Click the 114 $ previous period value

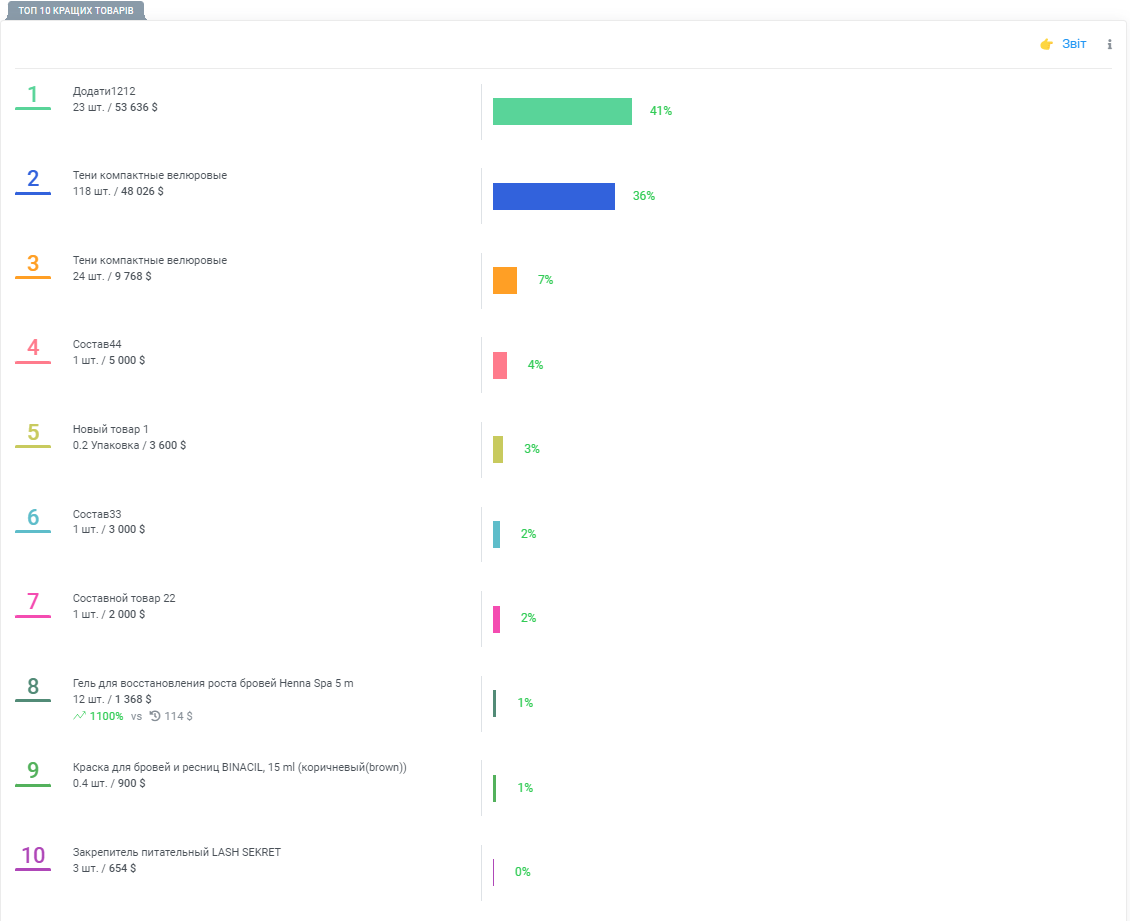point(179,716)
